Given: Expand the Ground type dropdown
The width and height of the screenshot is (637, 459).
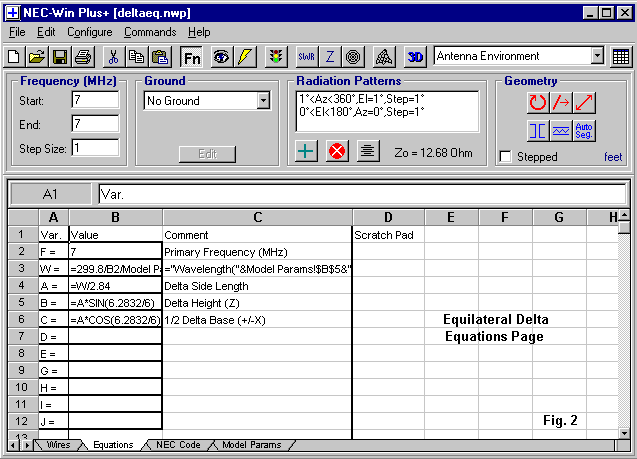Looking at the screenshot, I should (263, 101).
